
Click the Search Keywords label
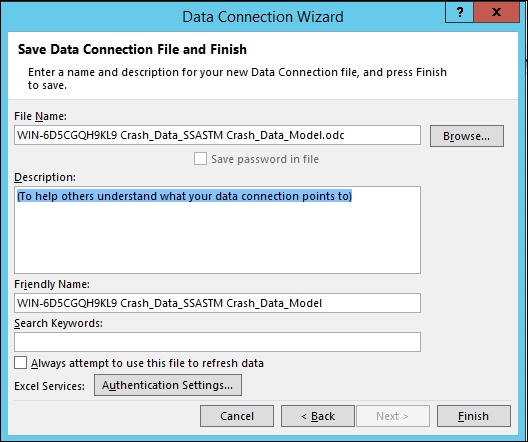click(x=58, y=323)
